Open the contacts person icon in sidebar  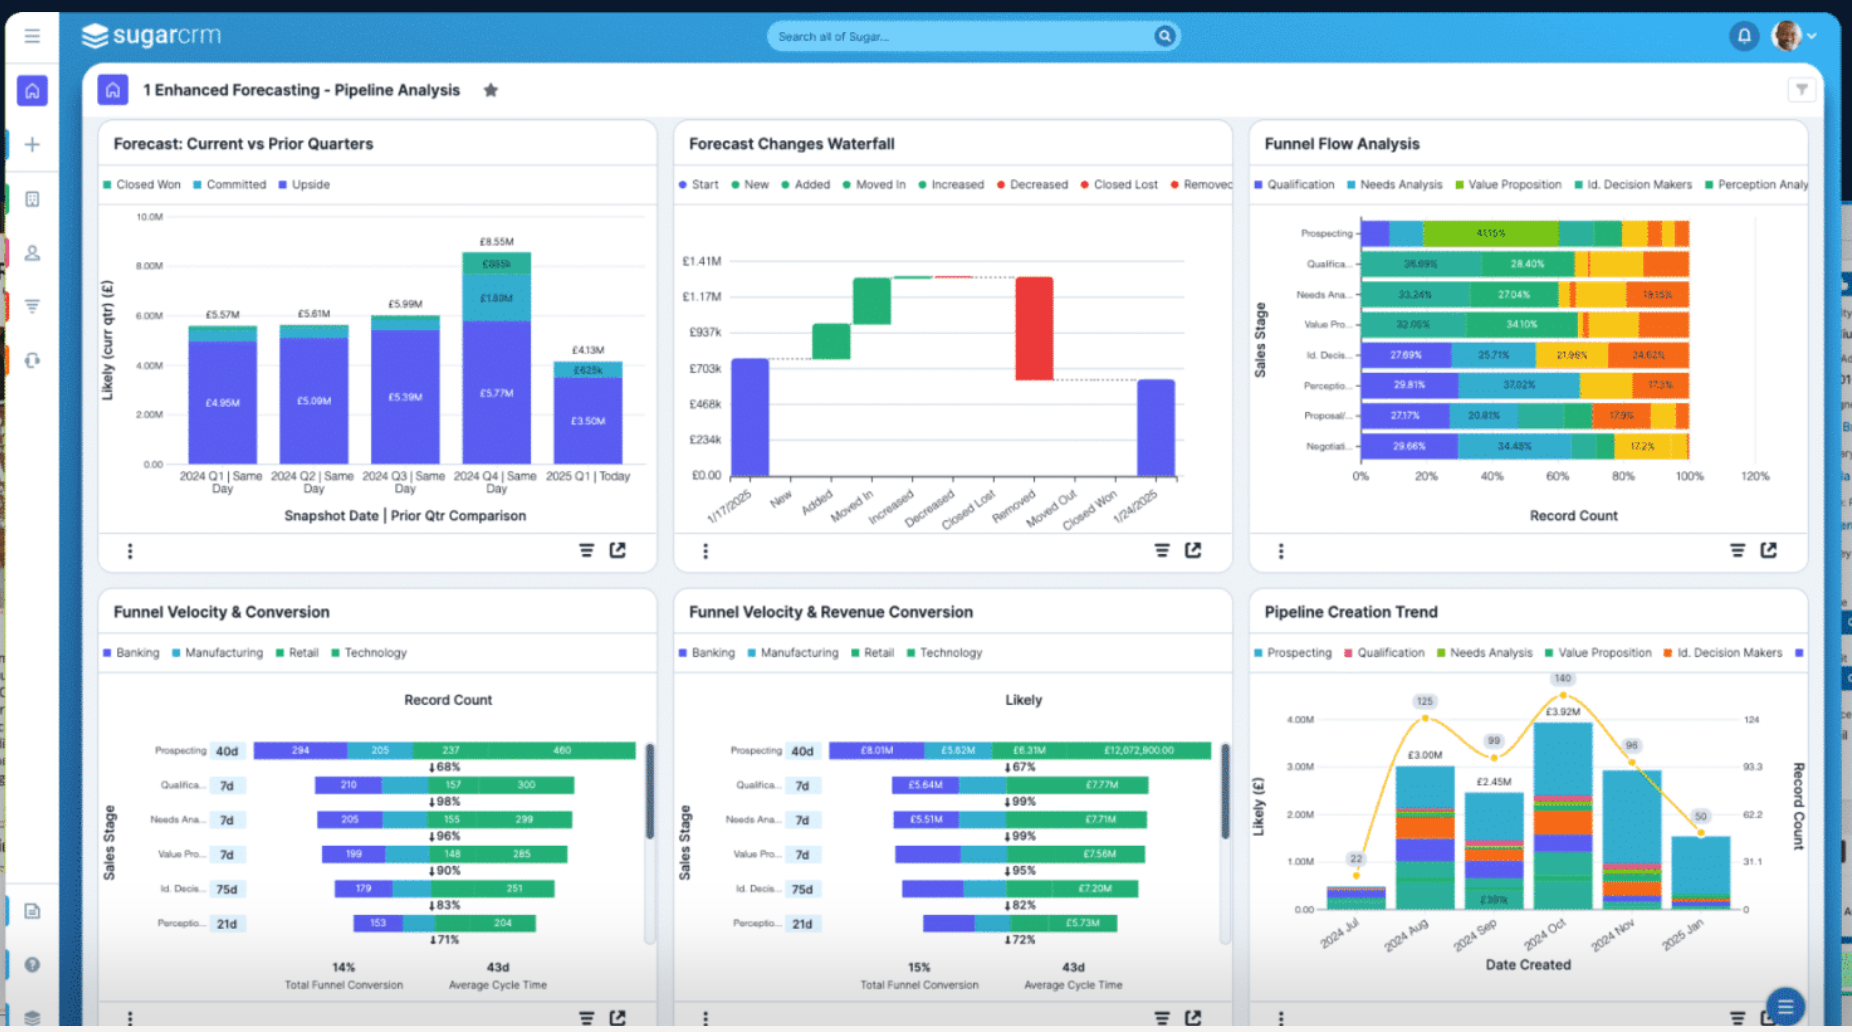32,253
